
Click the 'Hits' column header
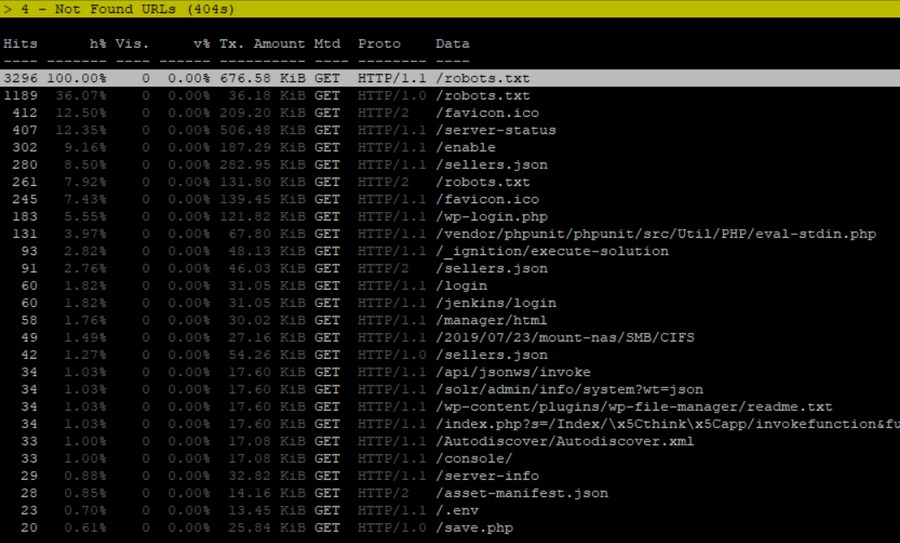pos(20,44)
